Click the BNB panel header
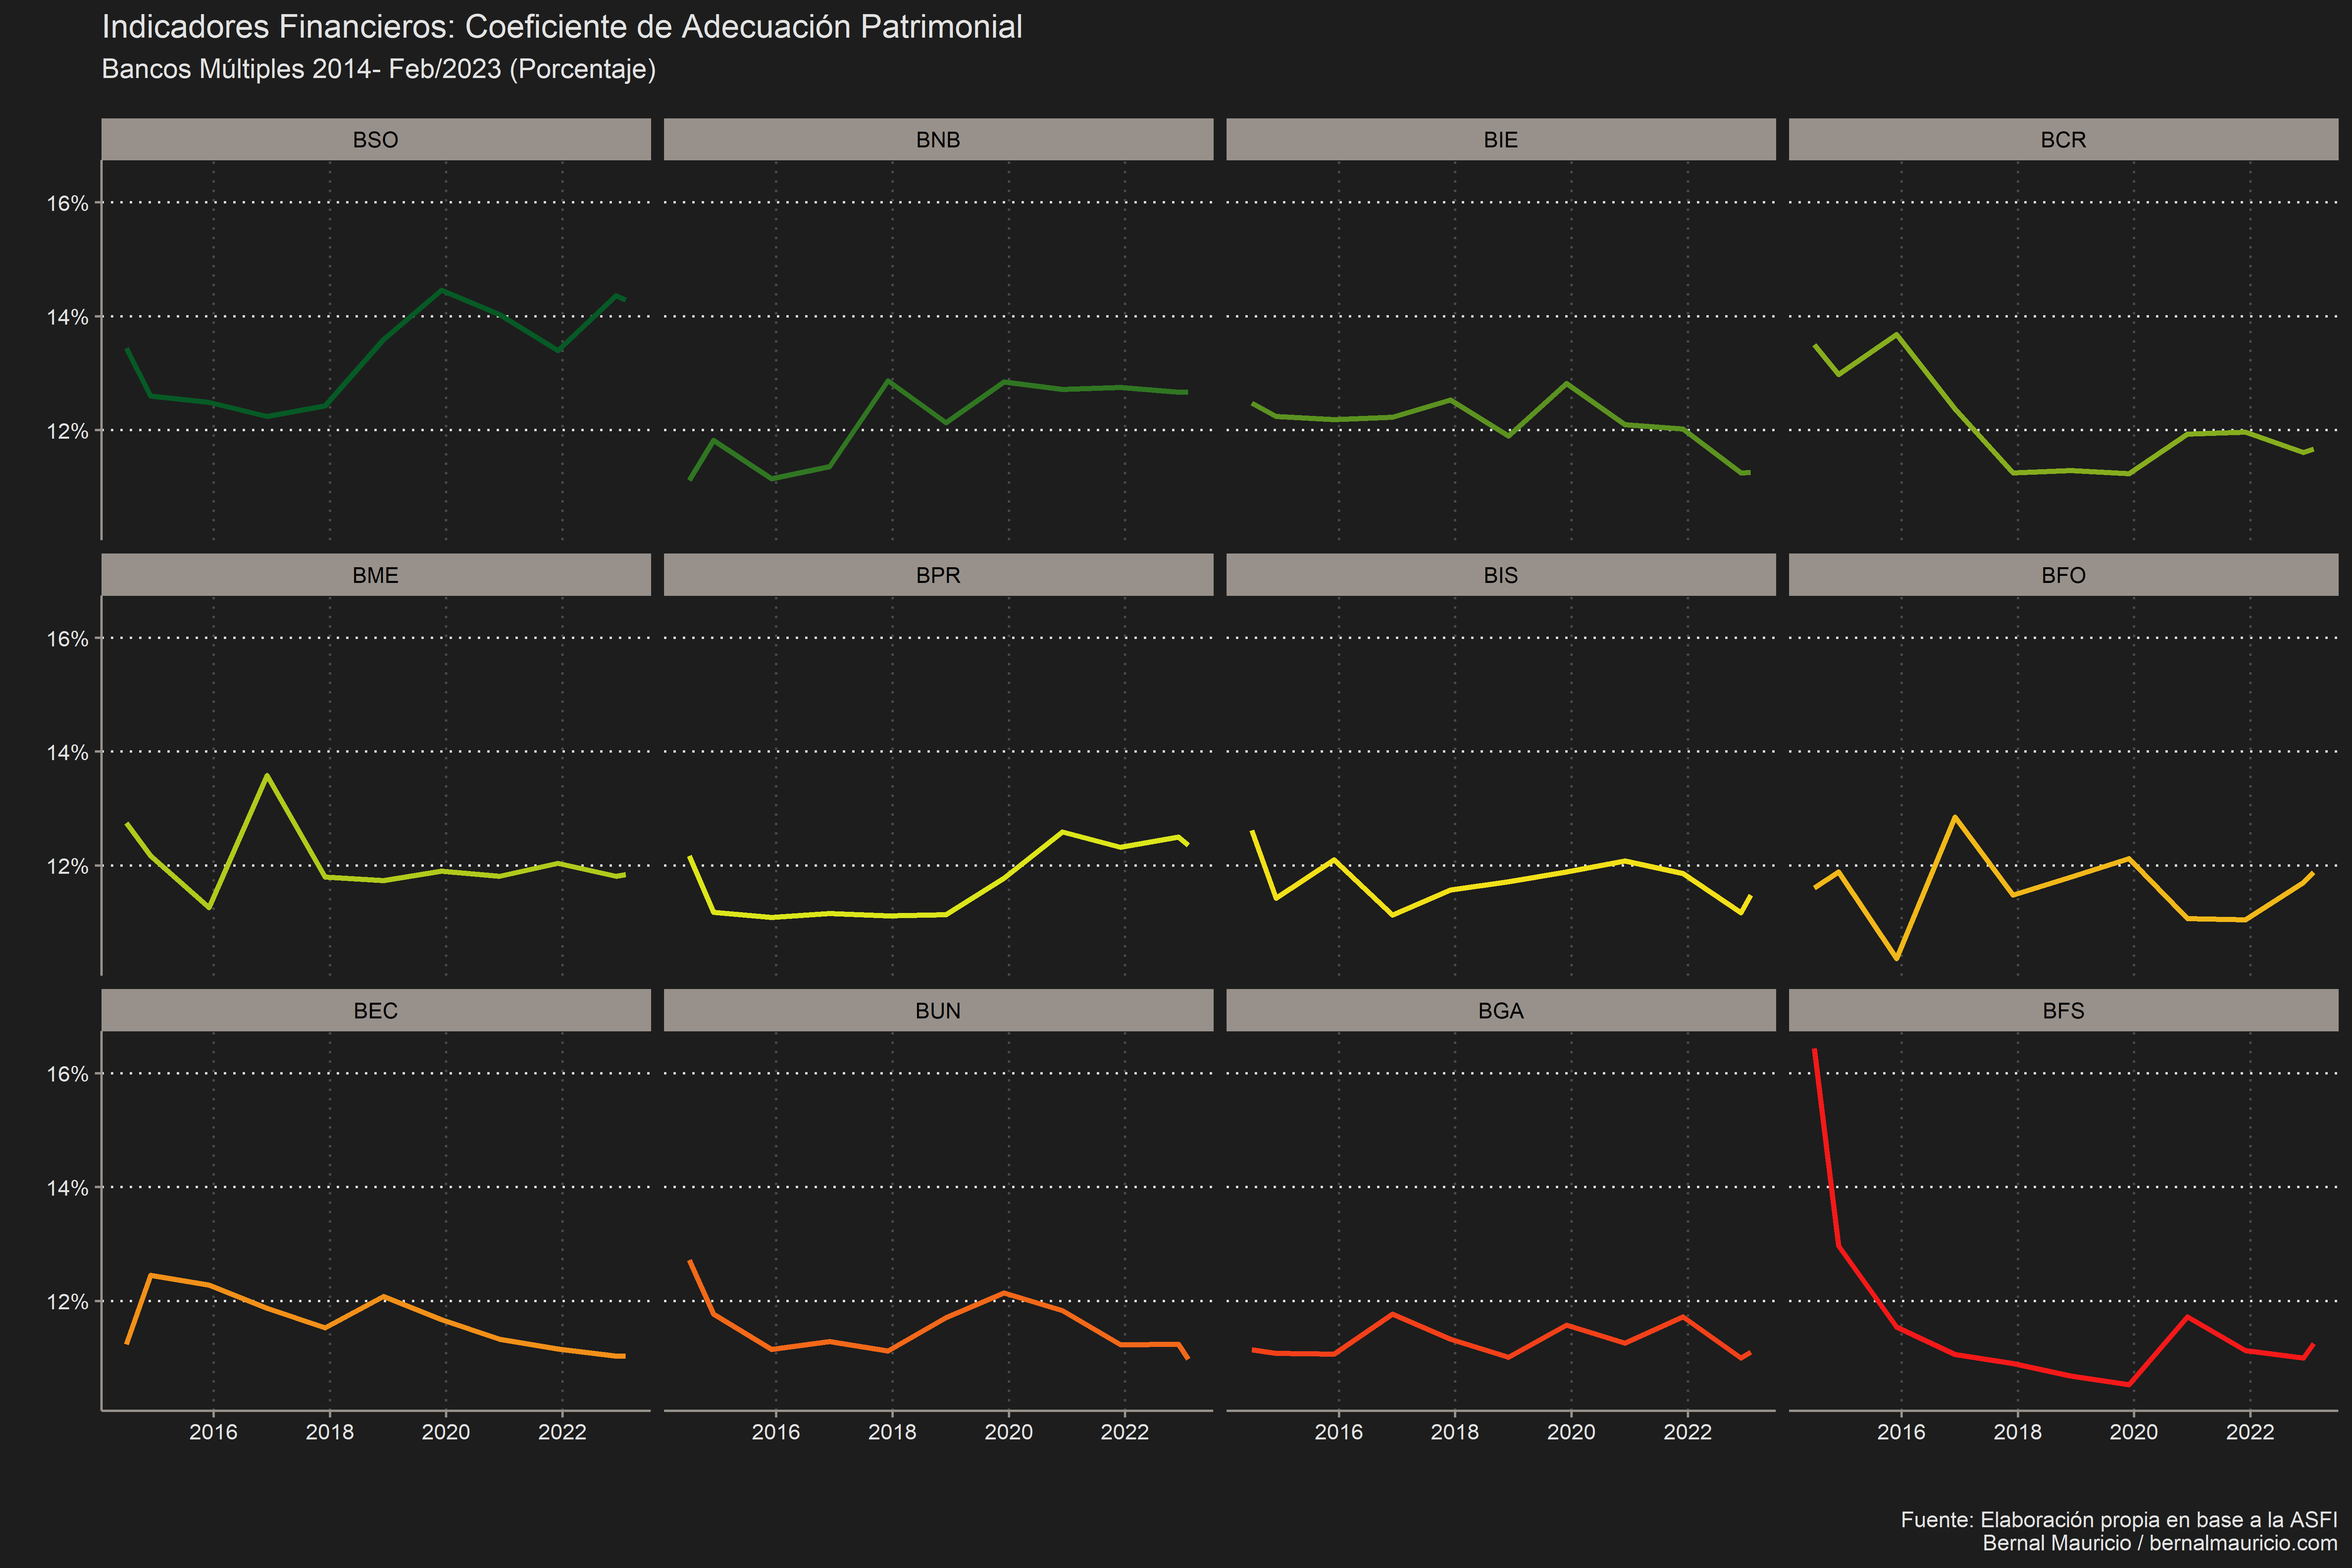 click(x=938, y=140)
